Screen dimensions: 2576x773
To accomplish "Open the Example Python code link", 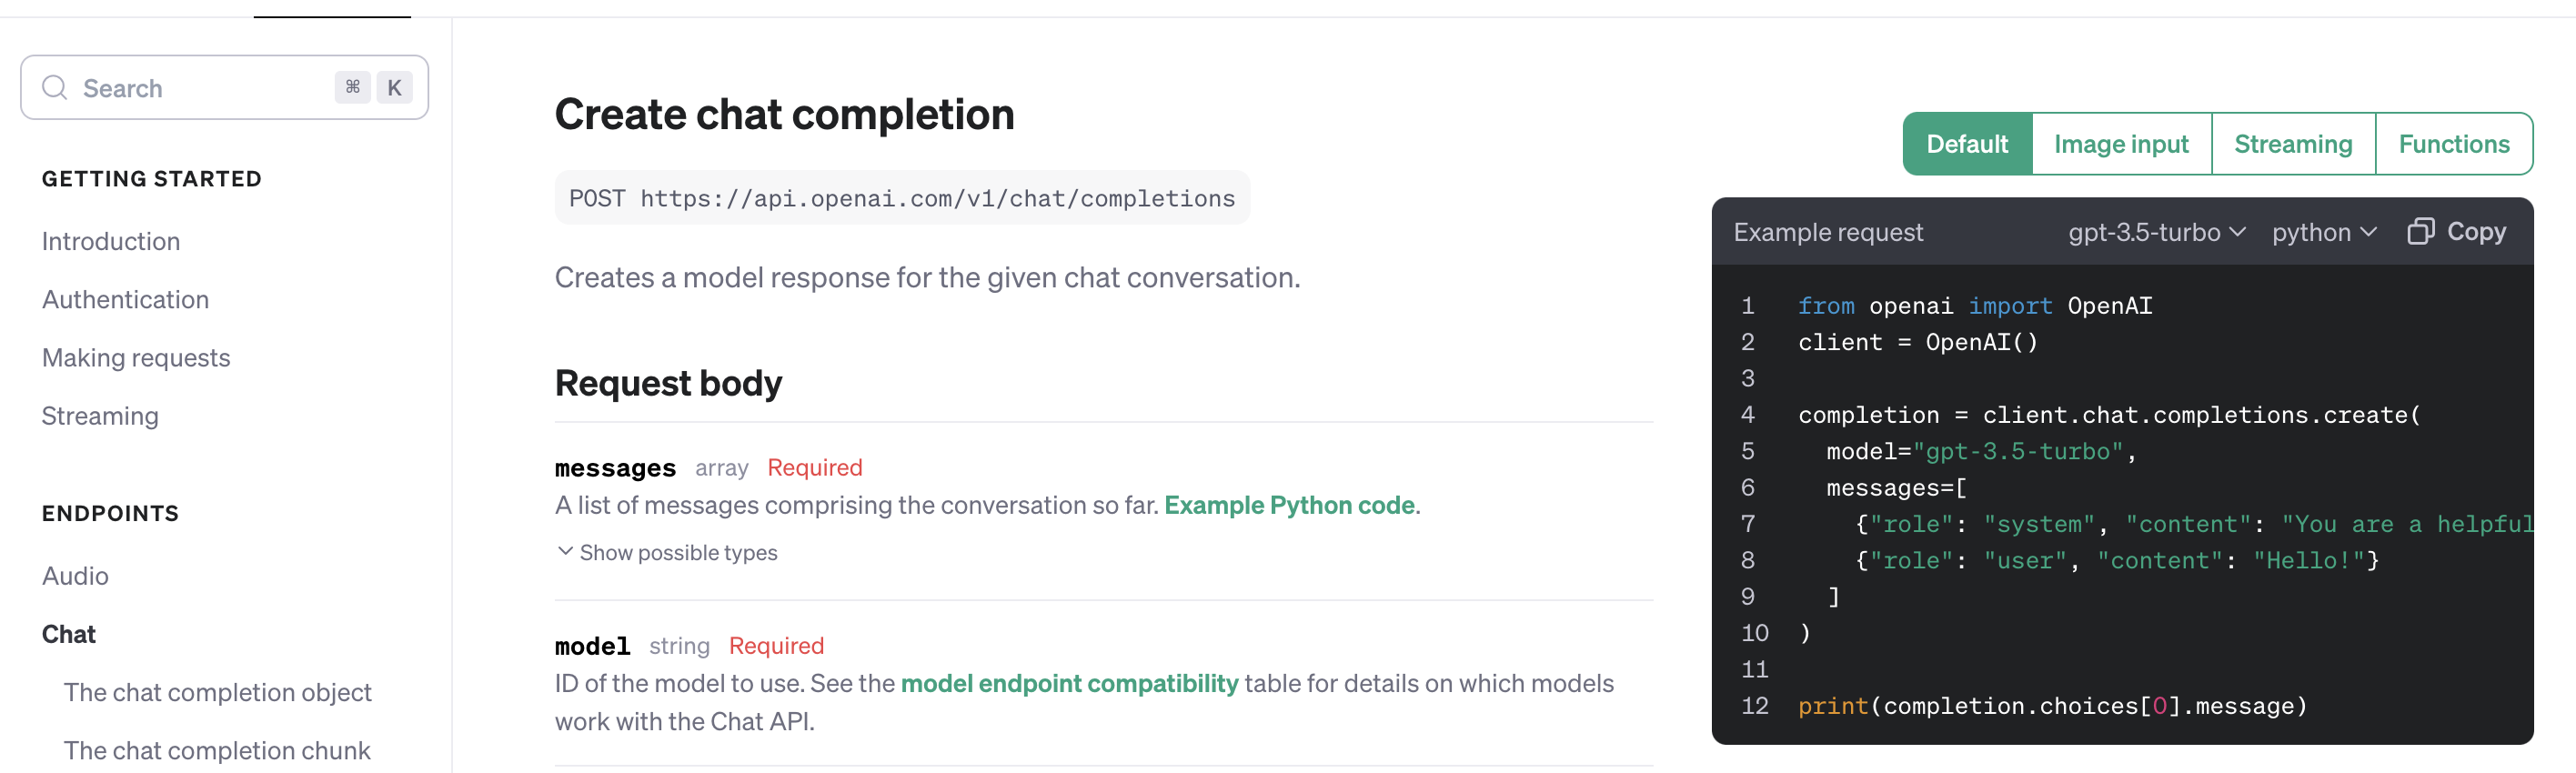I will coord(1290,505).
